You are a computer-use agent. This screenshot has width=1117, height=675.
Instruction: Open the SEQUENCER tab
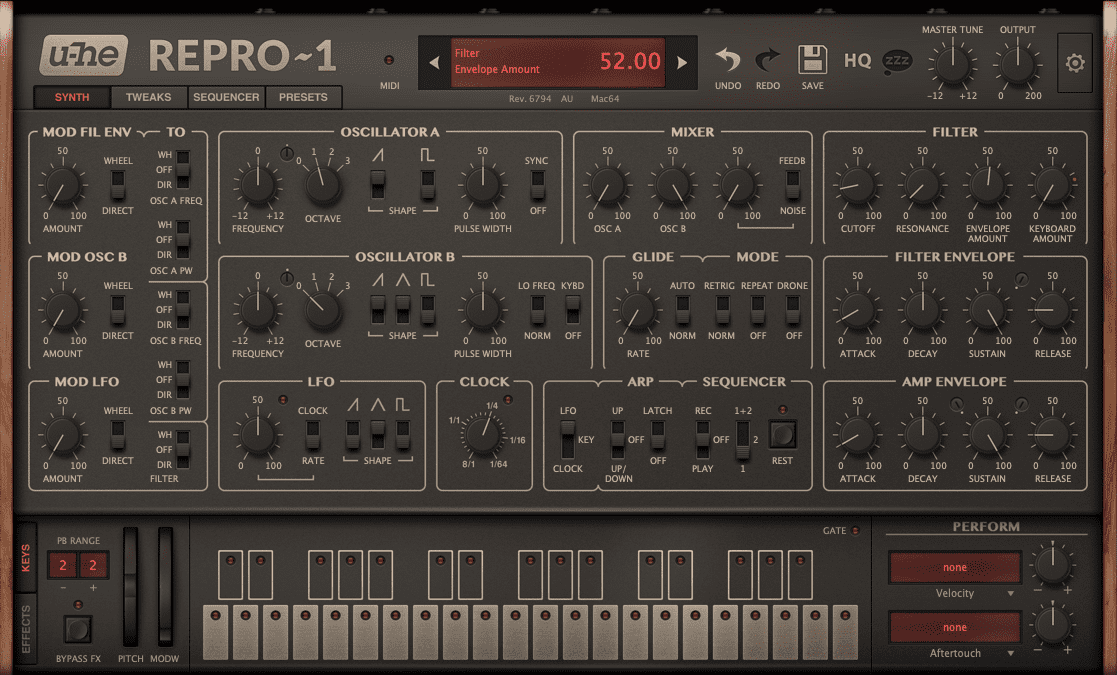[x=226, y=97]
